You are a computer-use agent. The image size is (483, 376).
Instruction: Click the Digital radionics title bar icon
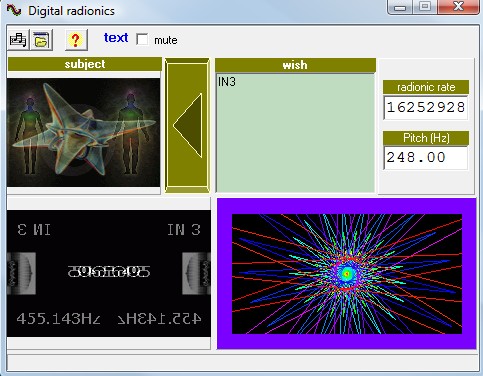[x=13, y=10]
